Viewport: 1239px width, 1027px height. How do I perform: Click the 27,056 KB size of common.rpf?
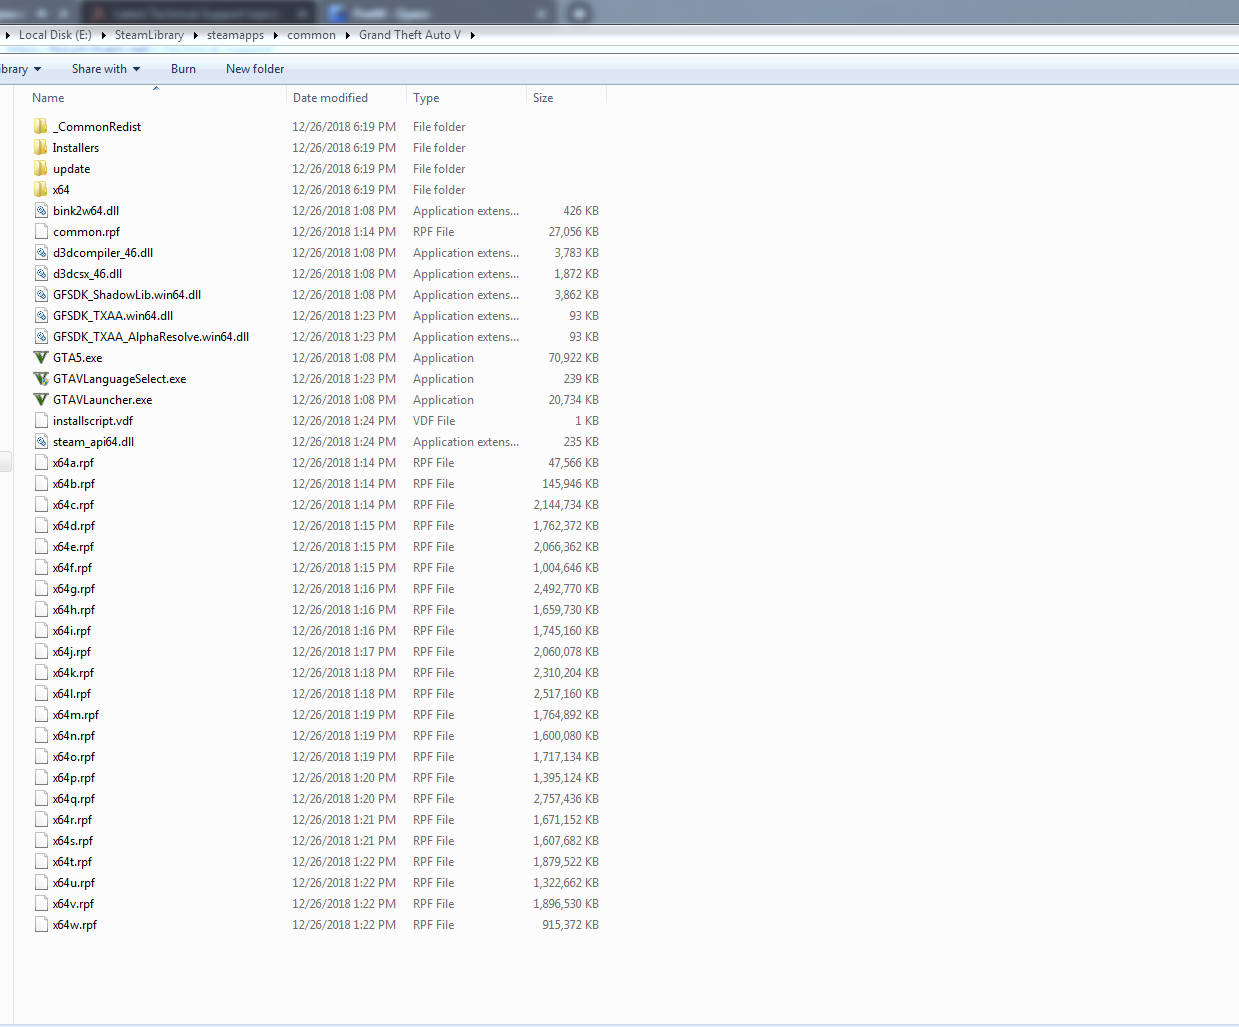tap(573, 232)
